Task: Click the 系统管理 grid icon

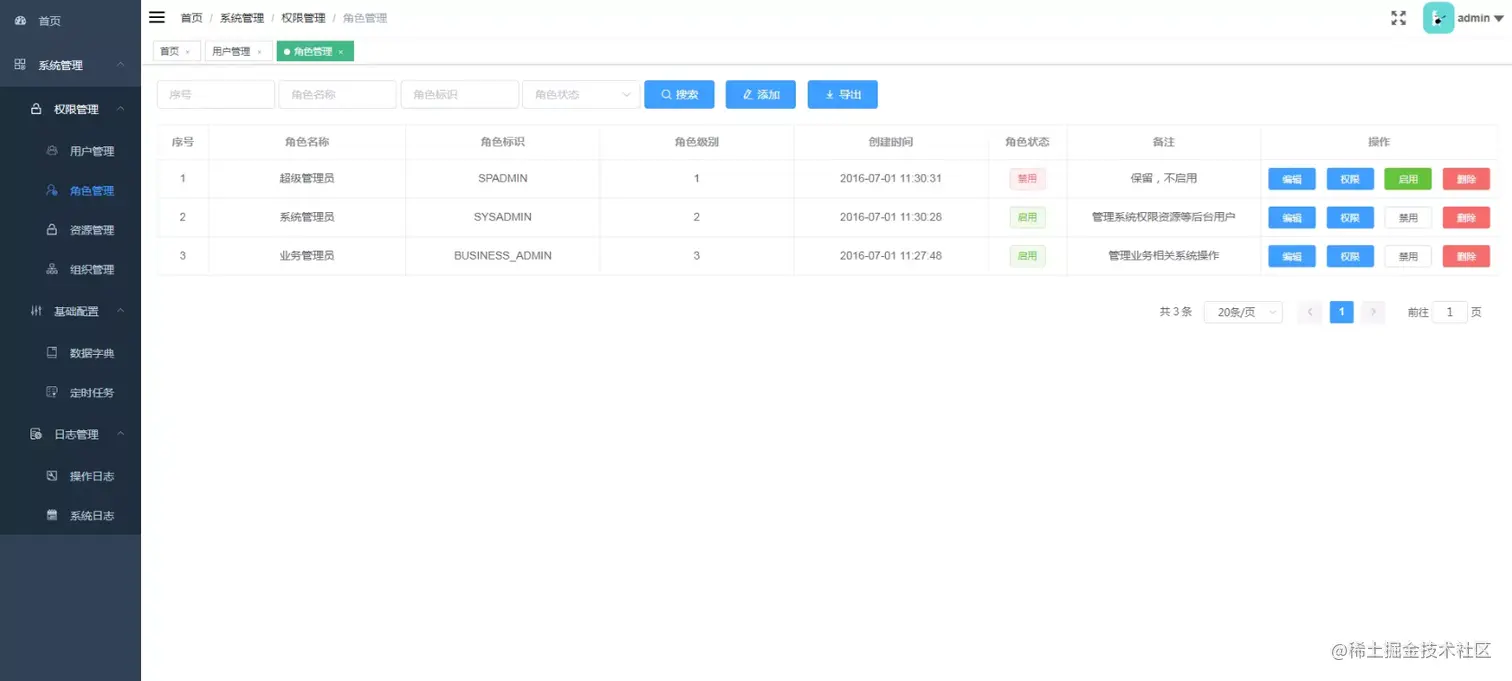Action: 20,65
